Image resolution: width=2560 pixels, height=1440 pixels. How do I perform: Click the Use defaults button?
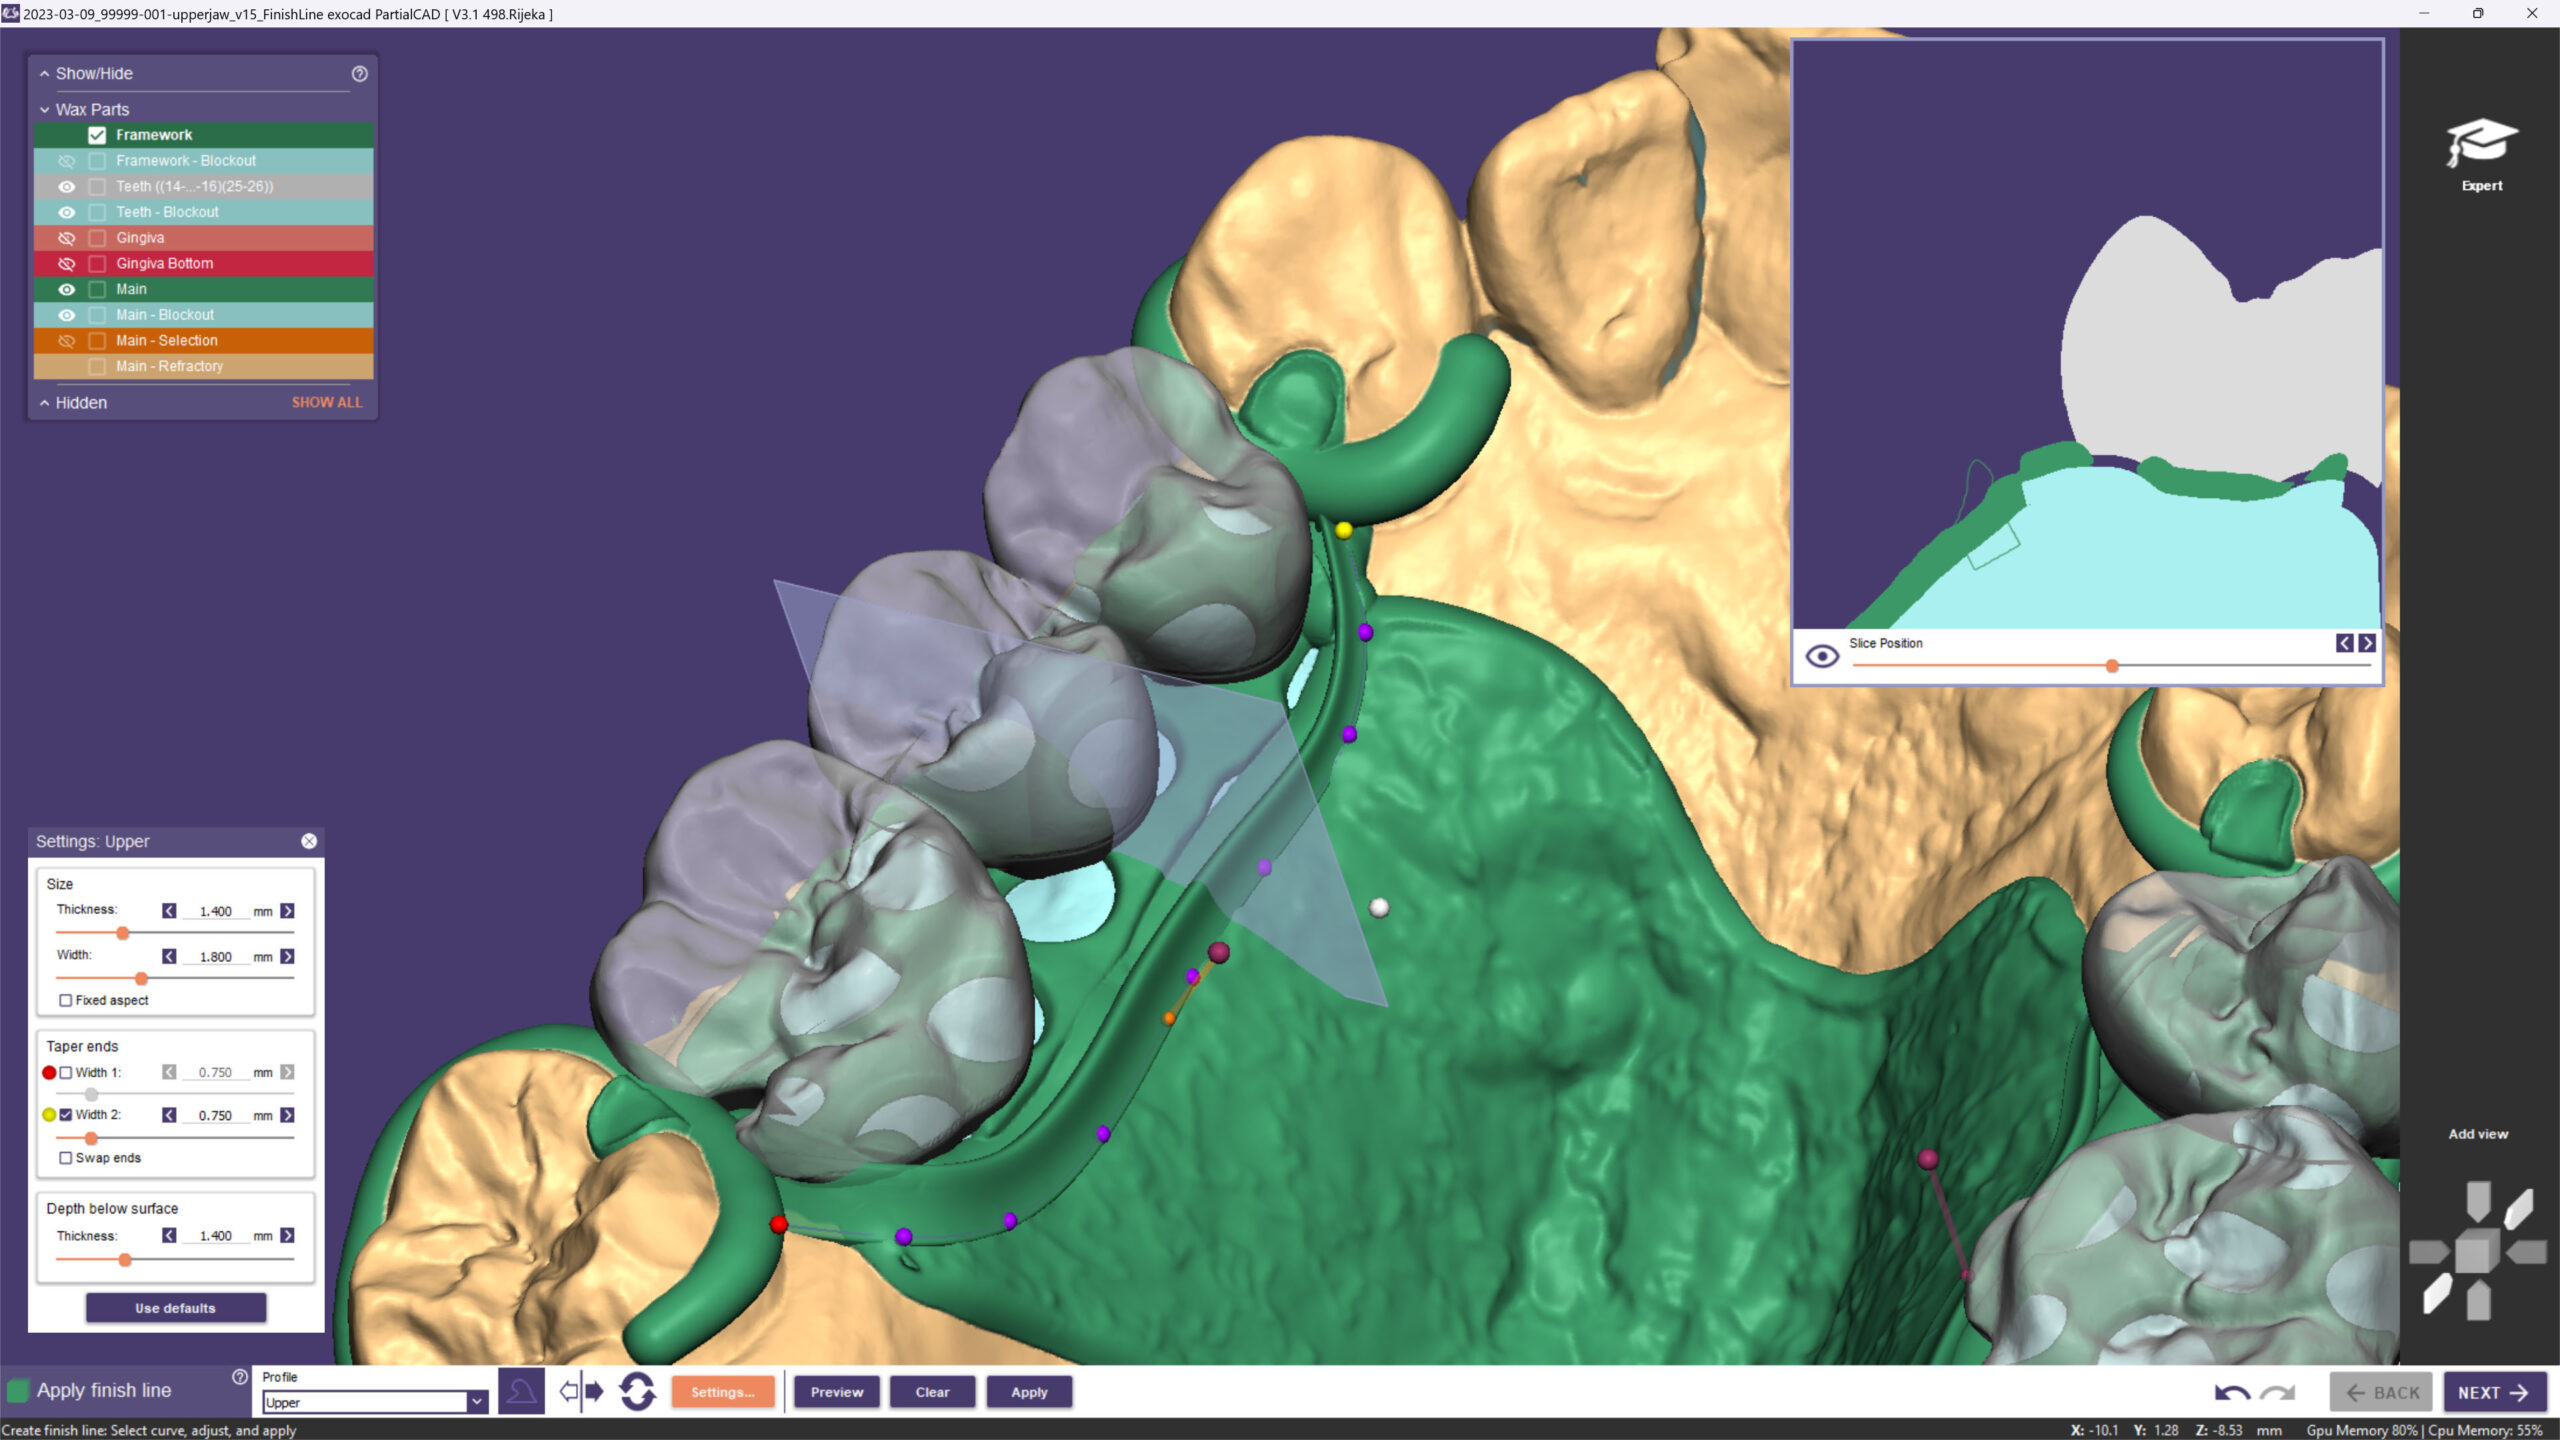pos(175,1308)
